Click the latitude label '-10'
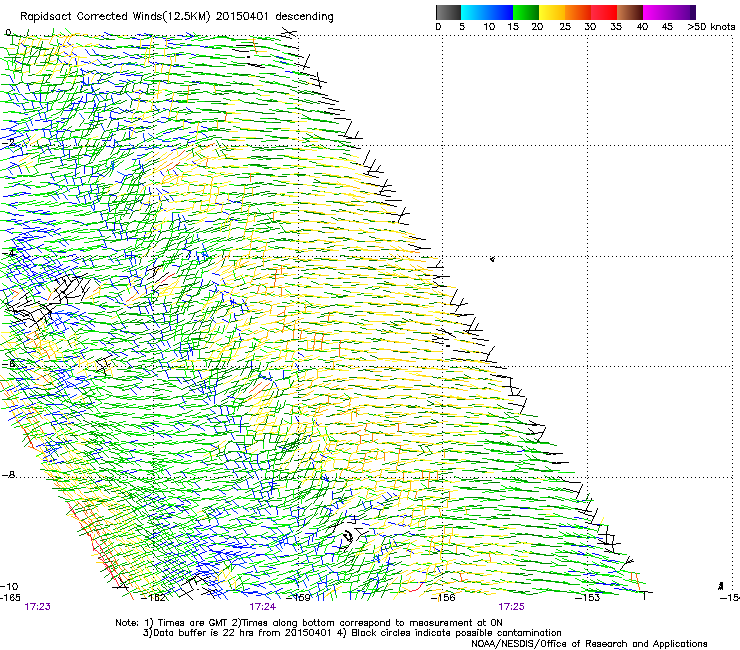 click(x=9, y=587)
